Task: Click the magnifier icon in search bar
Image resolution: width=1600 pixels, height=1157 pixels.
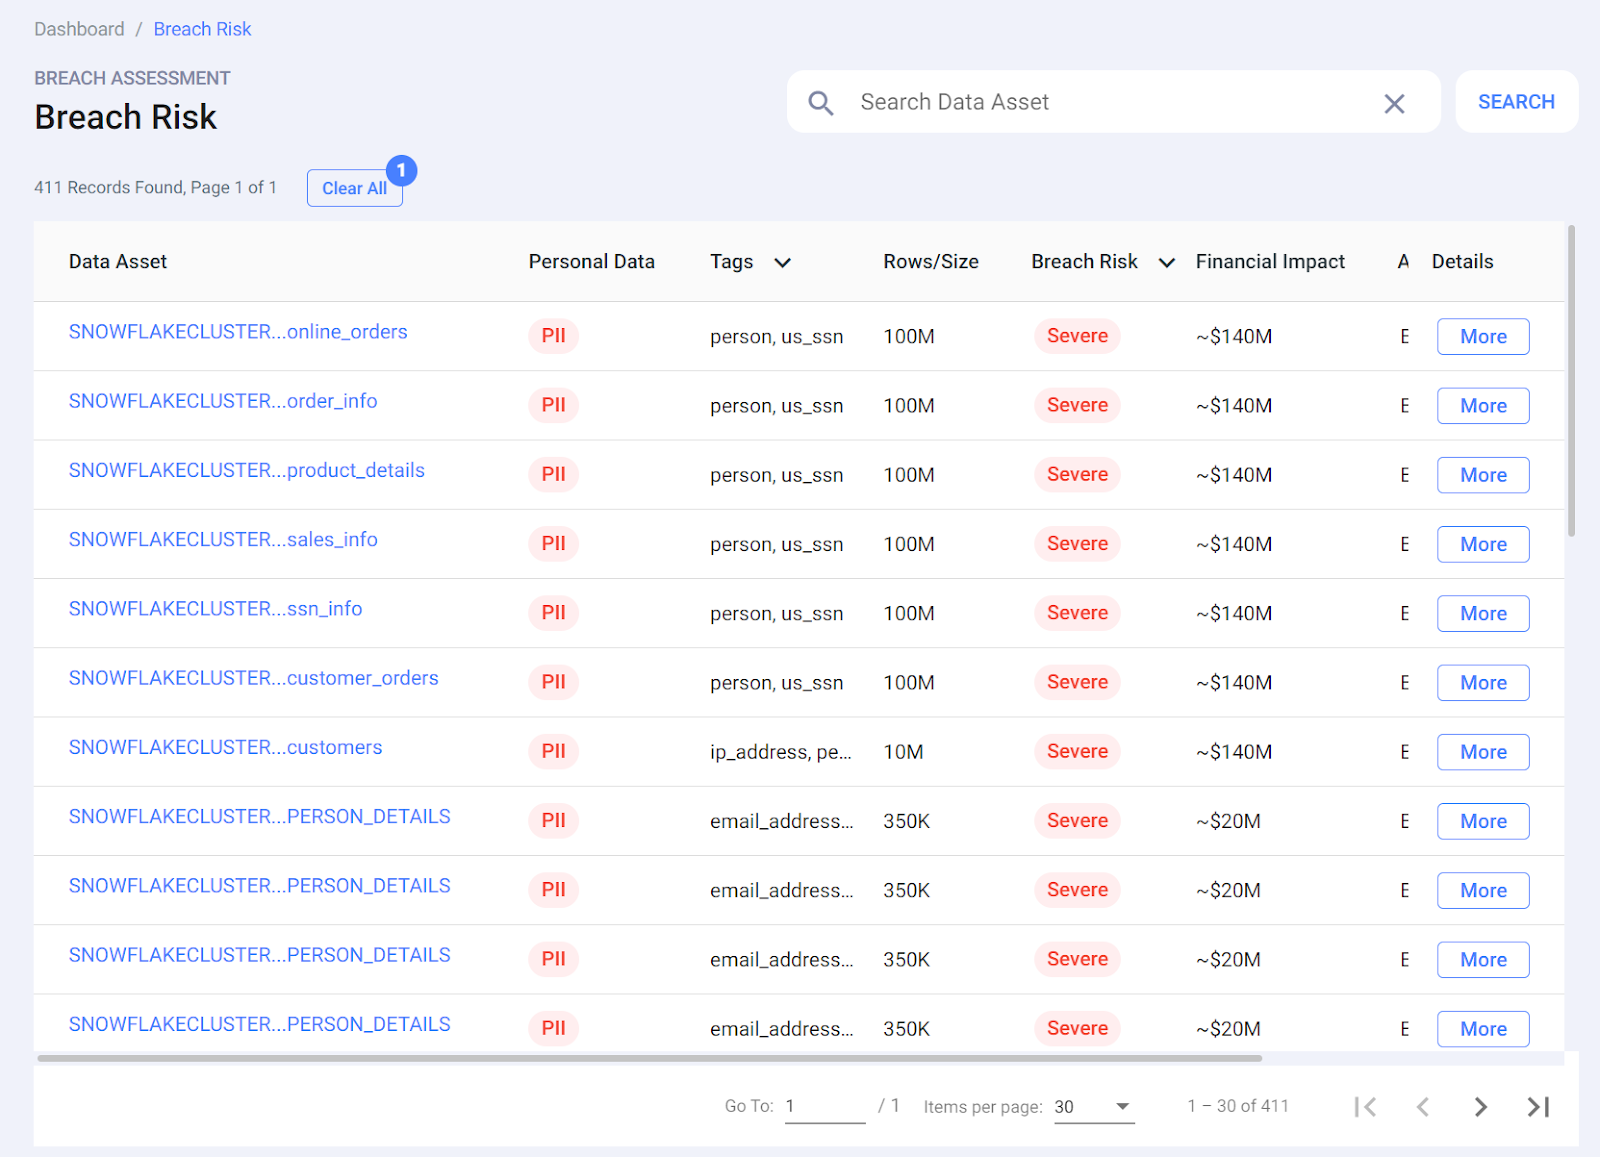Action: [x=820, y=103]
